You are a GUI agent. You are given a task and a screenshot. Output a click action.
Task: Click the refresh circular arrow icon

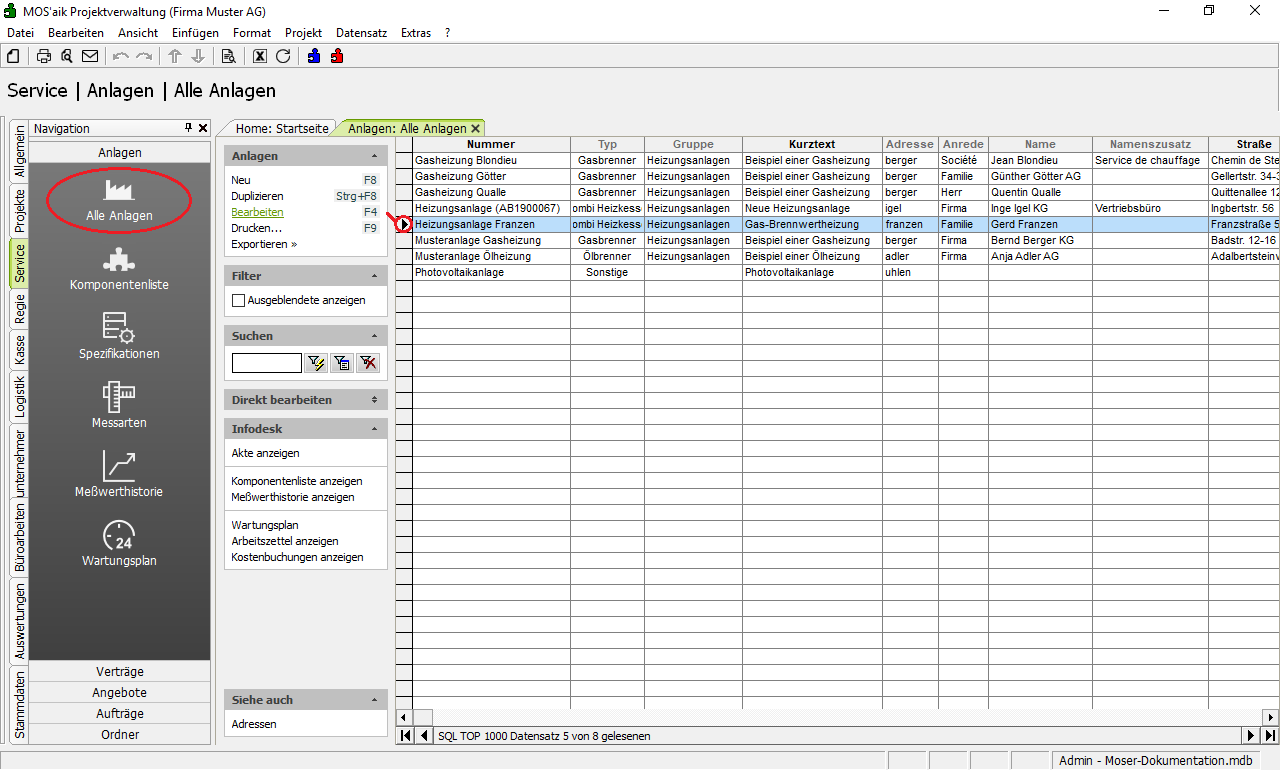coord(283,56)
